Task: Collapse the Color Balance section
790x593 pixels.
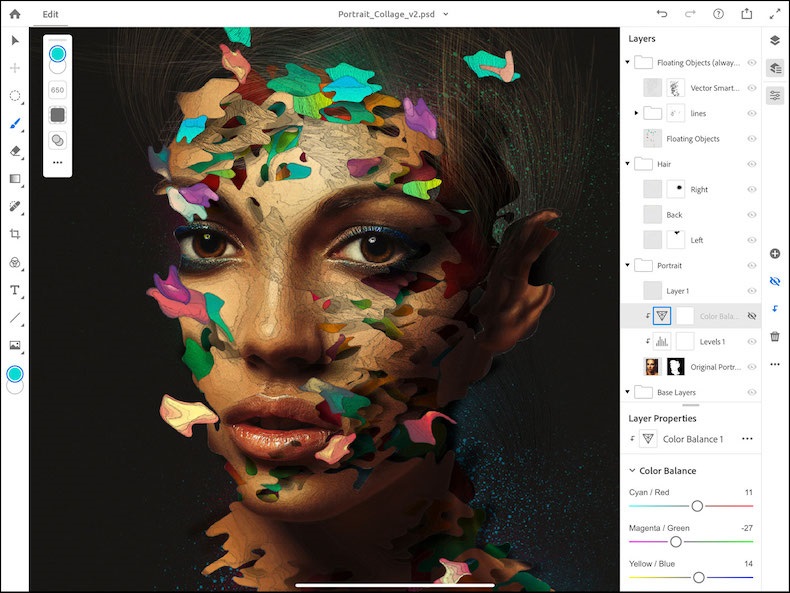Action: click(x=632, y=471)
